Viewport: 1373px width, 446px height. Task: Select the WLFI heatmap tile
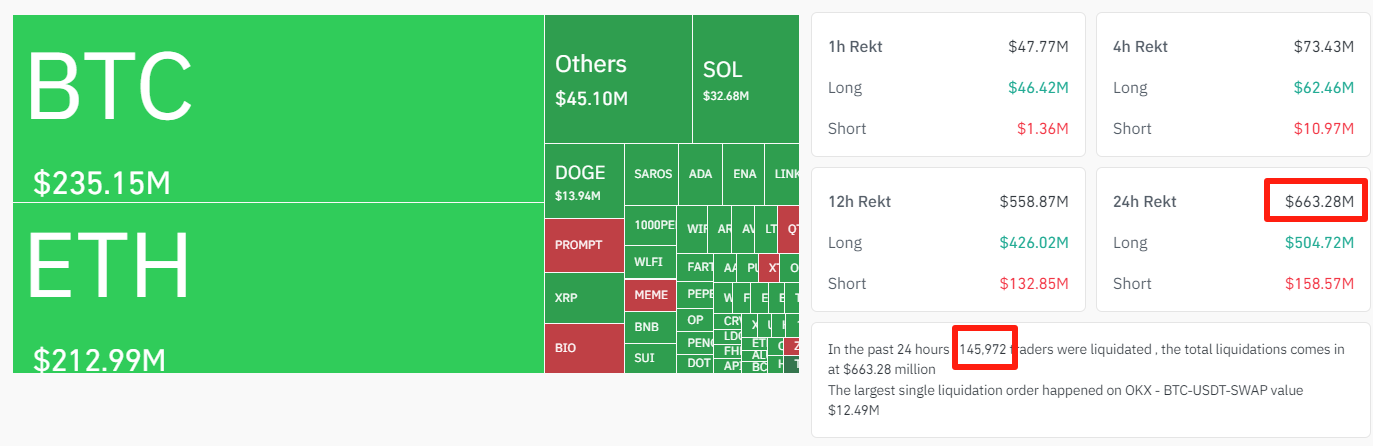pyautogui.click(x=649, y=263)
